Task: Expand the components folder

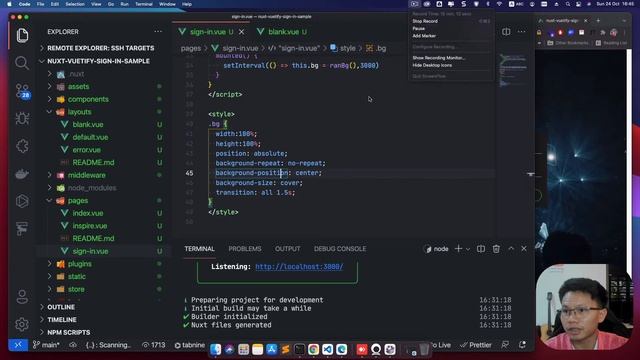Action: [x=88, y=99]
